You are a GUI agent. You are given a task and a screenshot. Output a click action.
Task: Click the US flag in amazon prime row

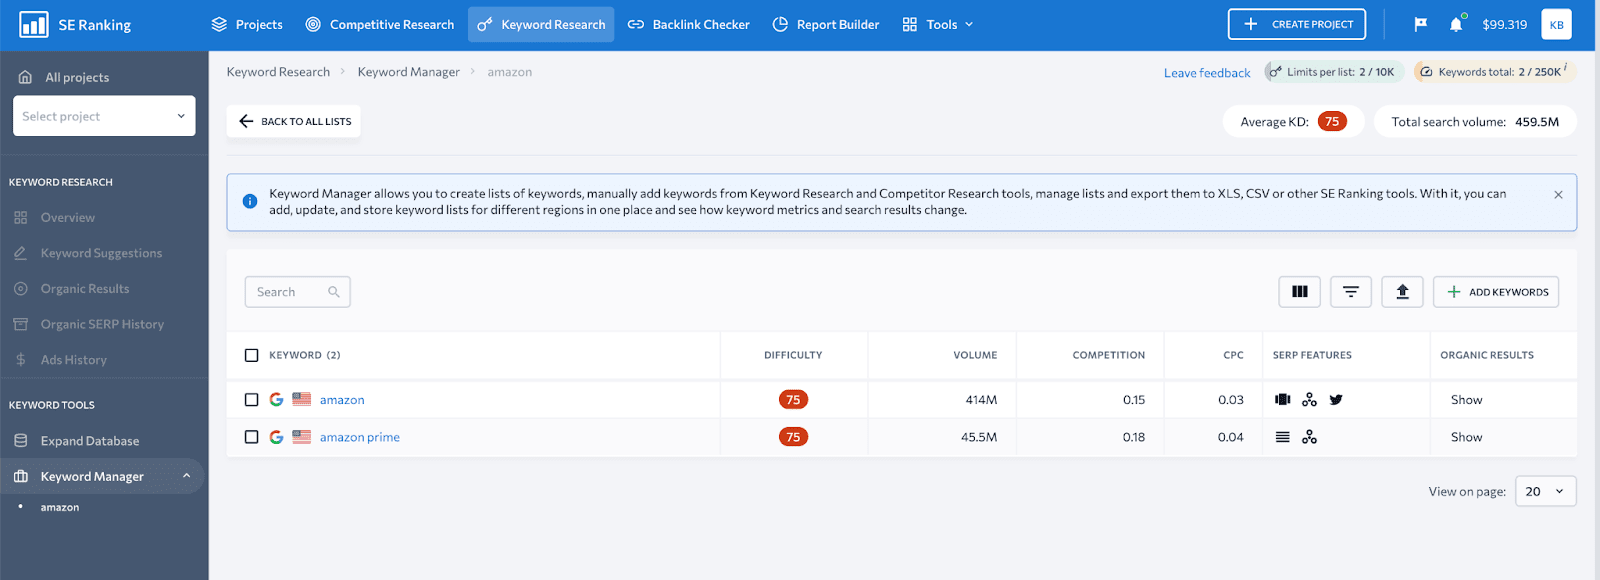(x=301, y=437)
